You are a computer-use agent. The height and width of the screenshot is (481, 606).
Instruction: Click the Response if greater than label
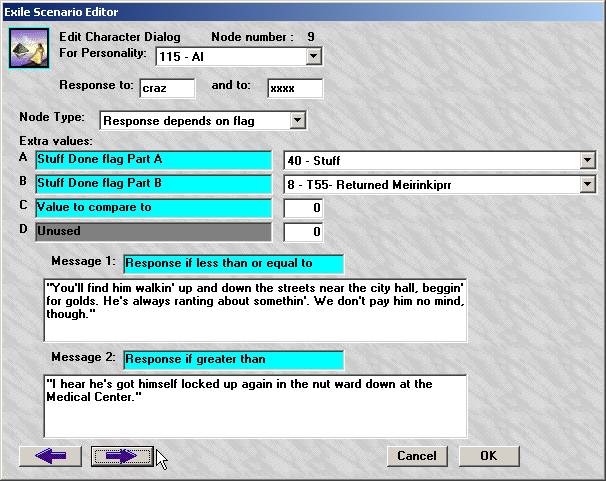point(233,359)
